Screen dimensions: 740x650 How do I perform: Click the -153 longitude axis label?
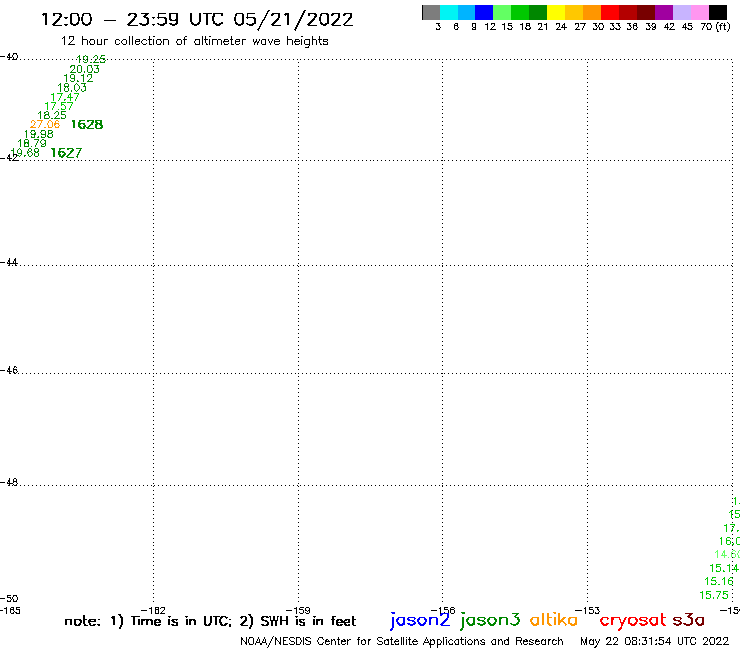[x=588, y=611]
